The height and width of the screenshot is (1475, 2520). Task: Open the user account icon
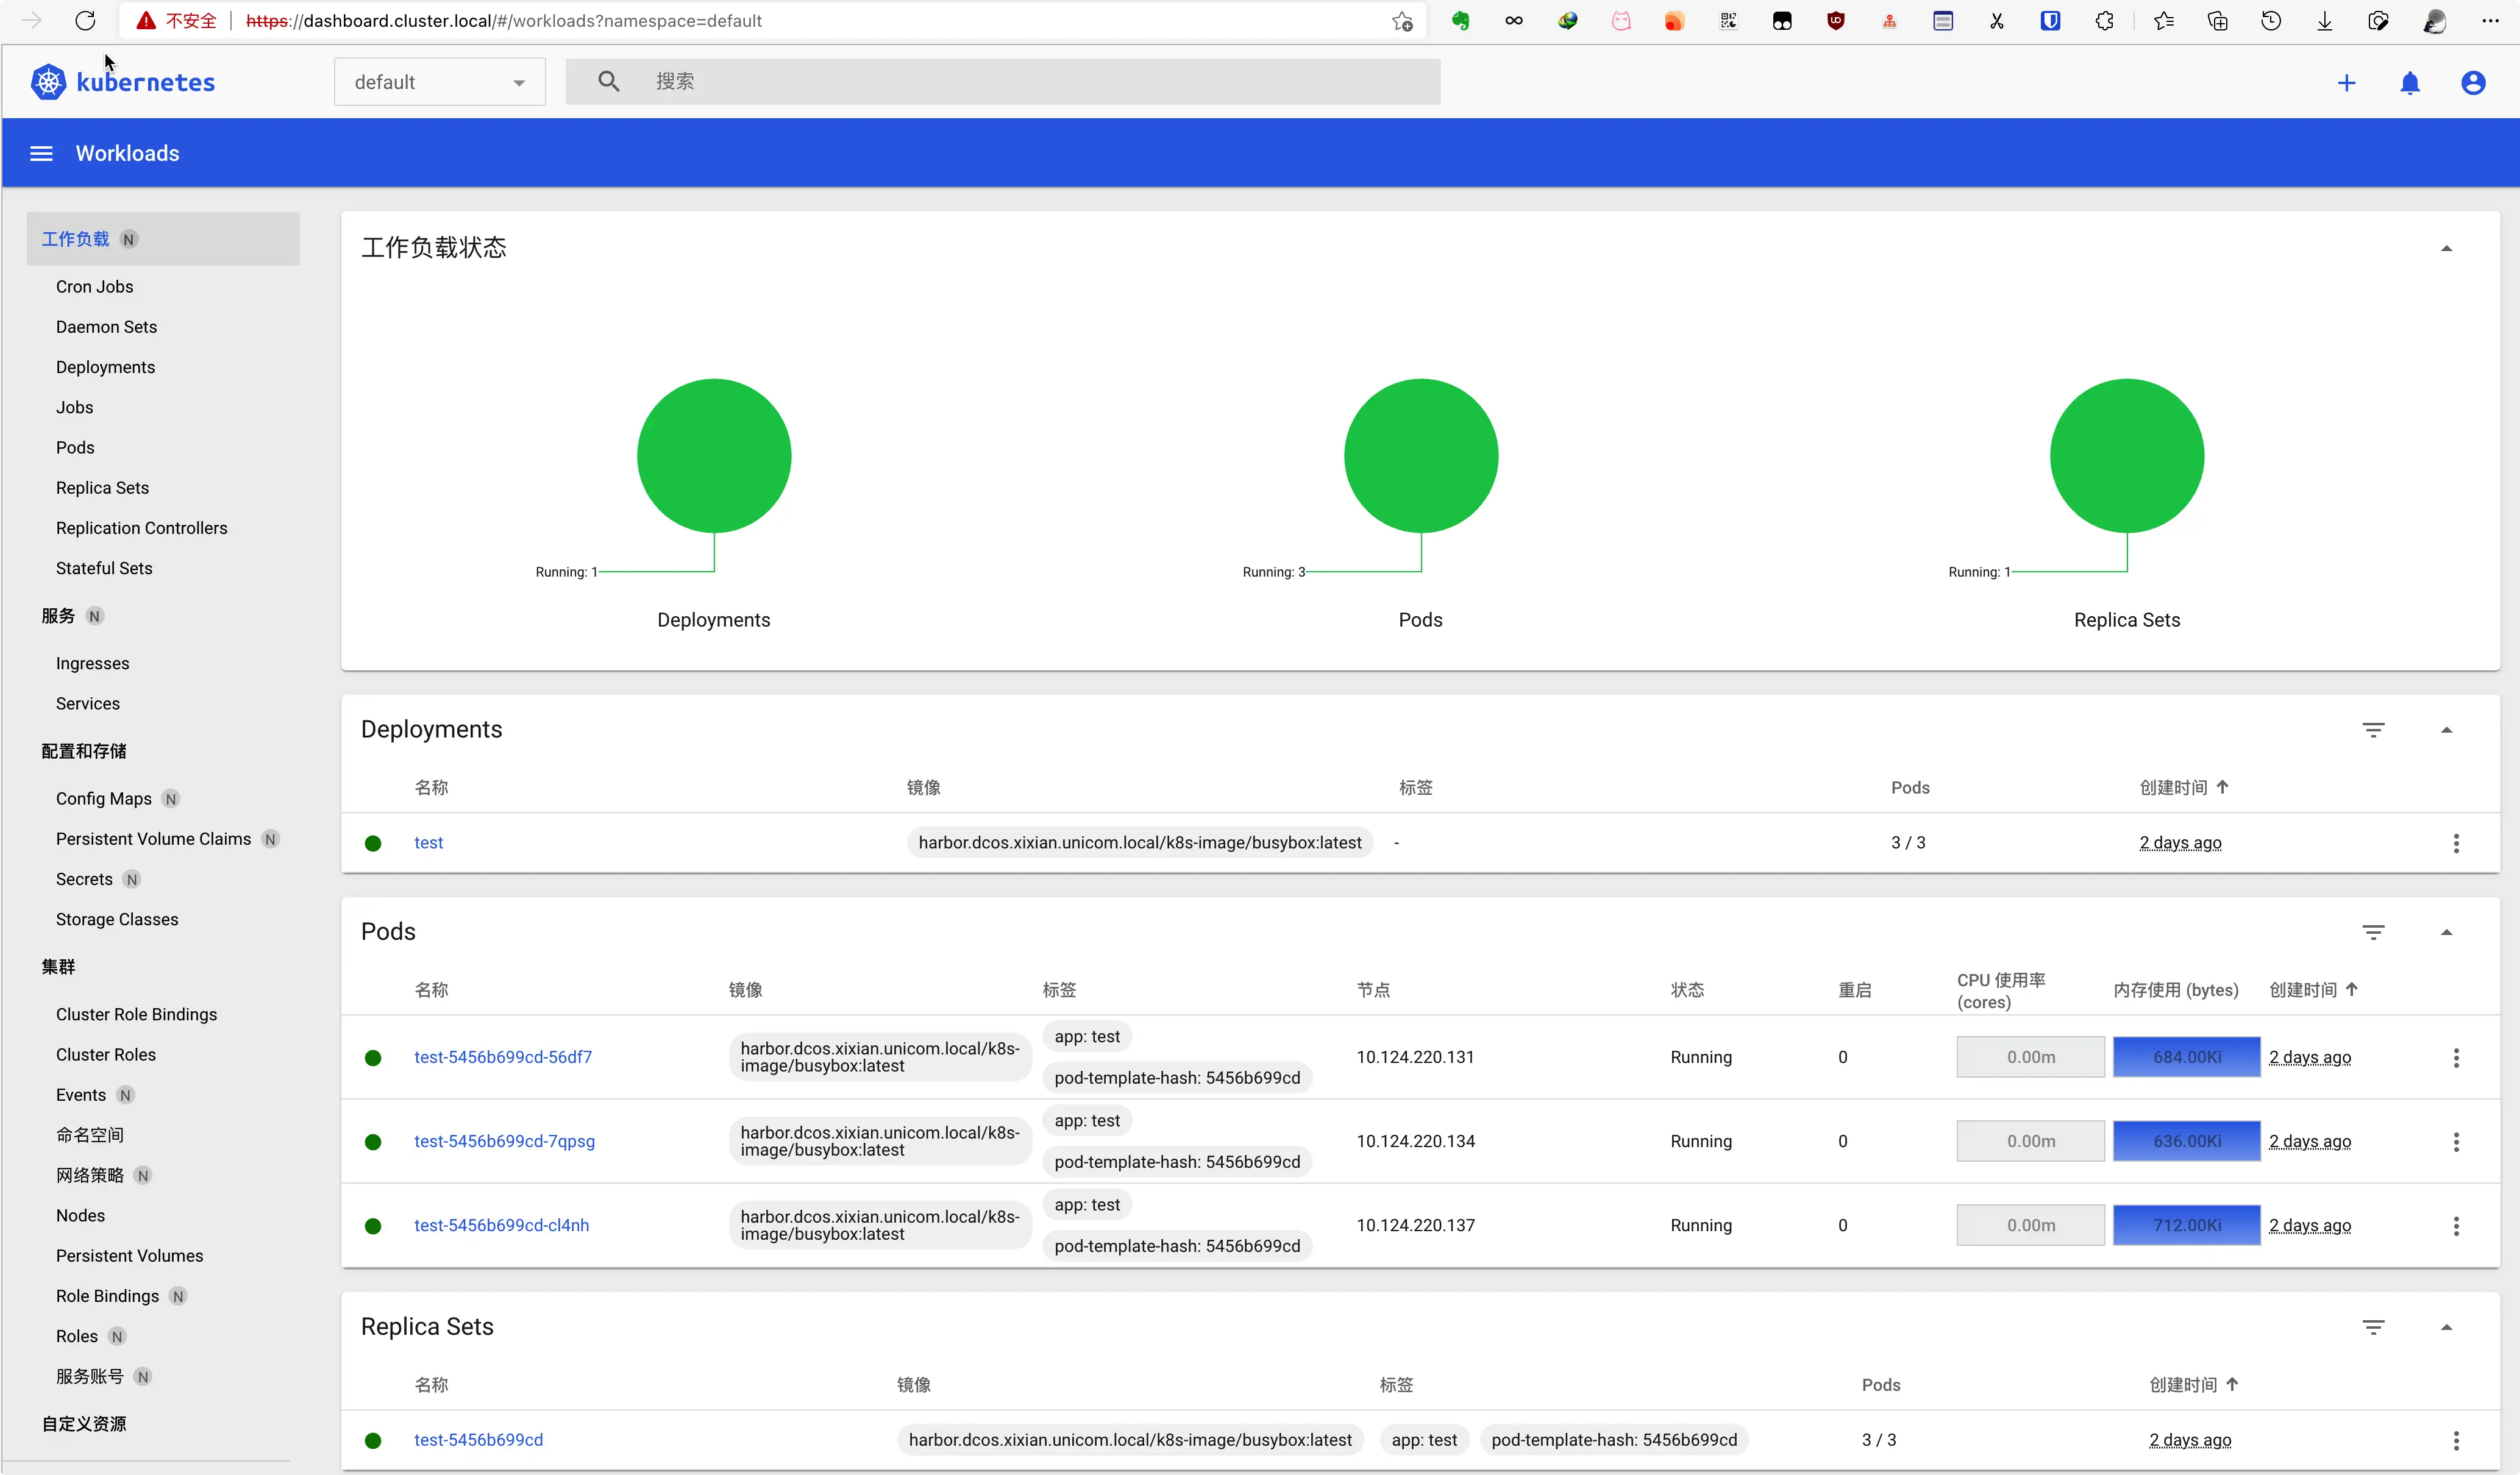(2473, 83)
